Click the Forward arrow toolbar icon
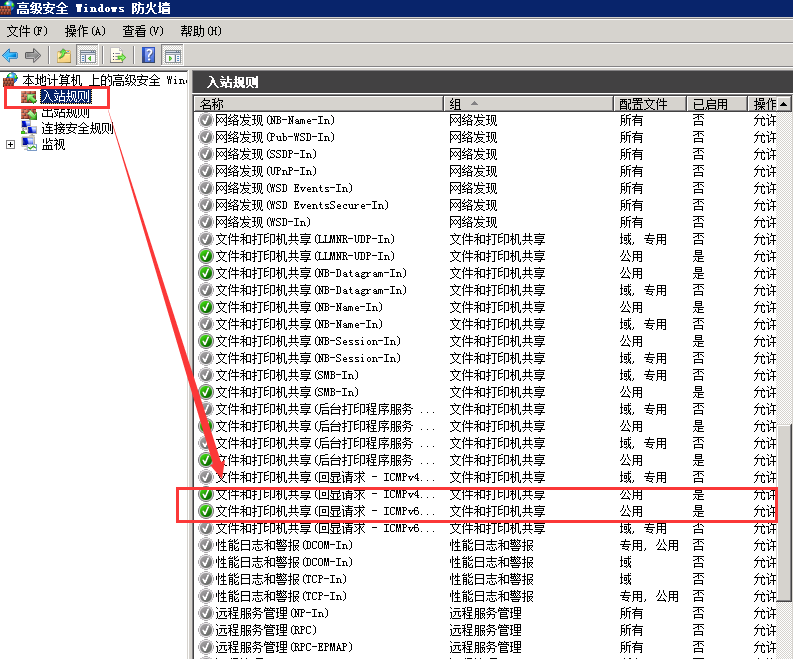Image resolution: width=793 pixels, height=659 pixels. pos(33,55)
